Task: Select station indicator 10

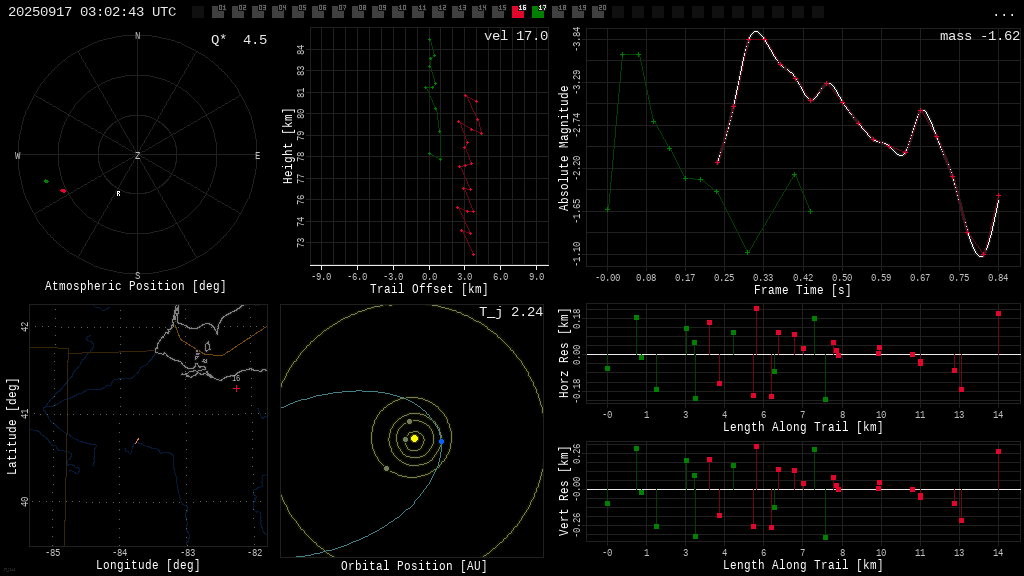Action: coord(398,11)
